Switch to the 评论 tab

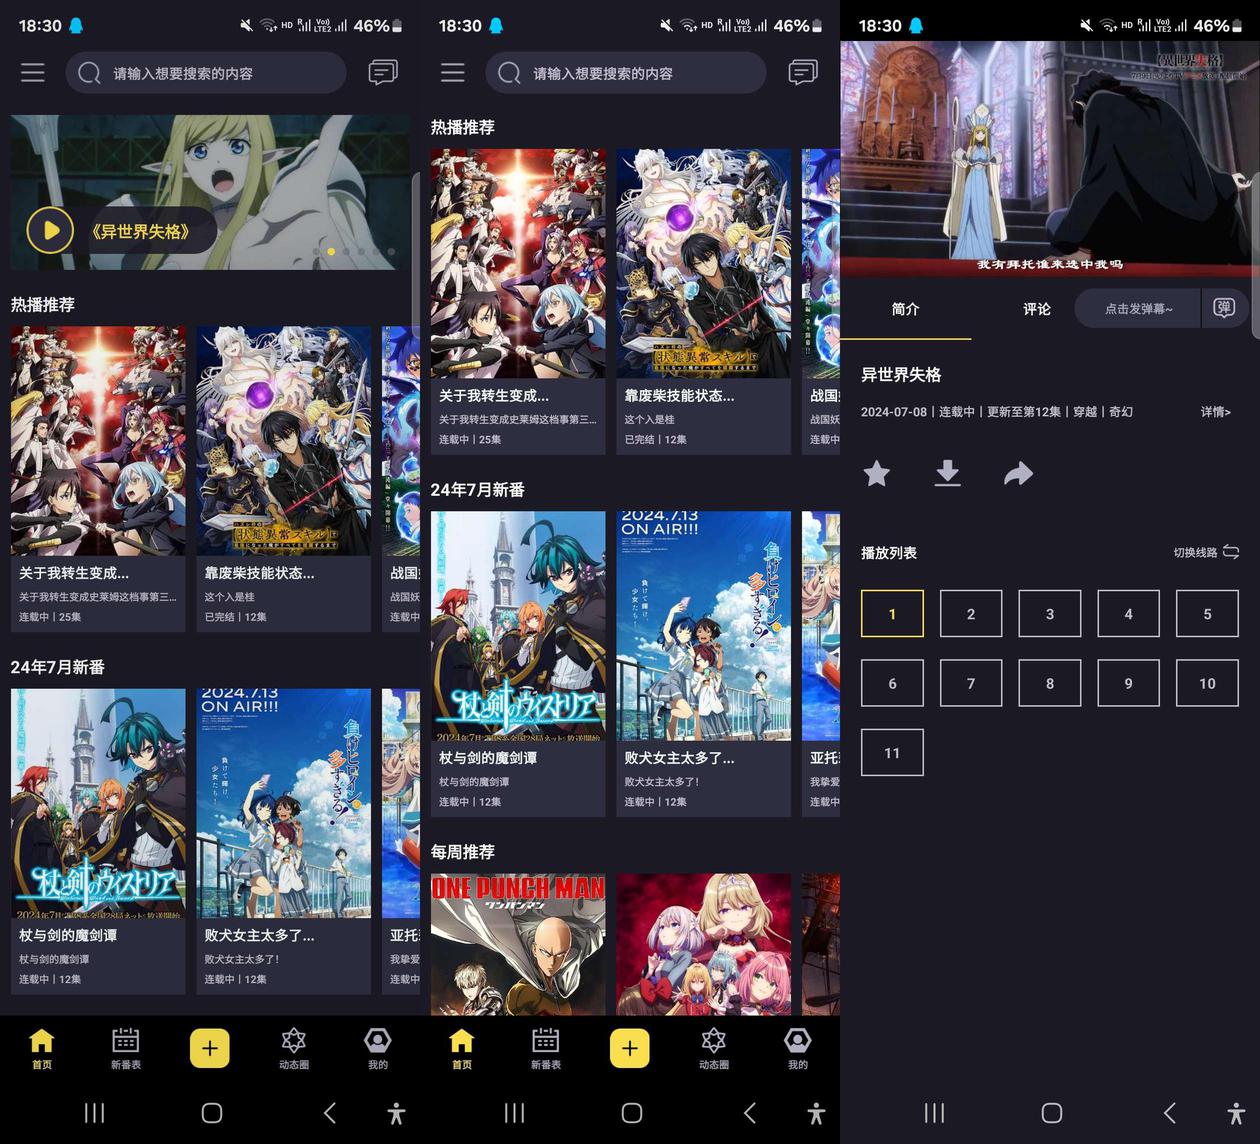point(1037,309)
